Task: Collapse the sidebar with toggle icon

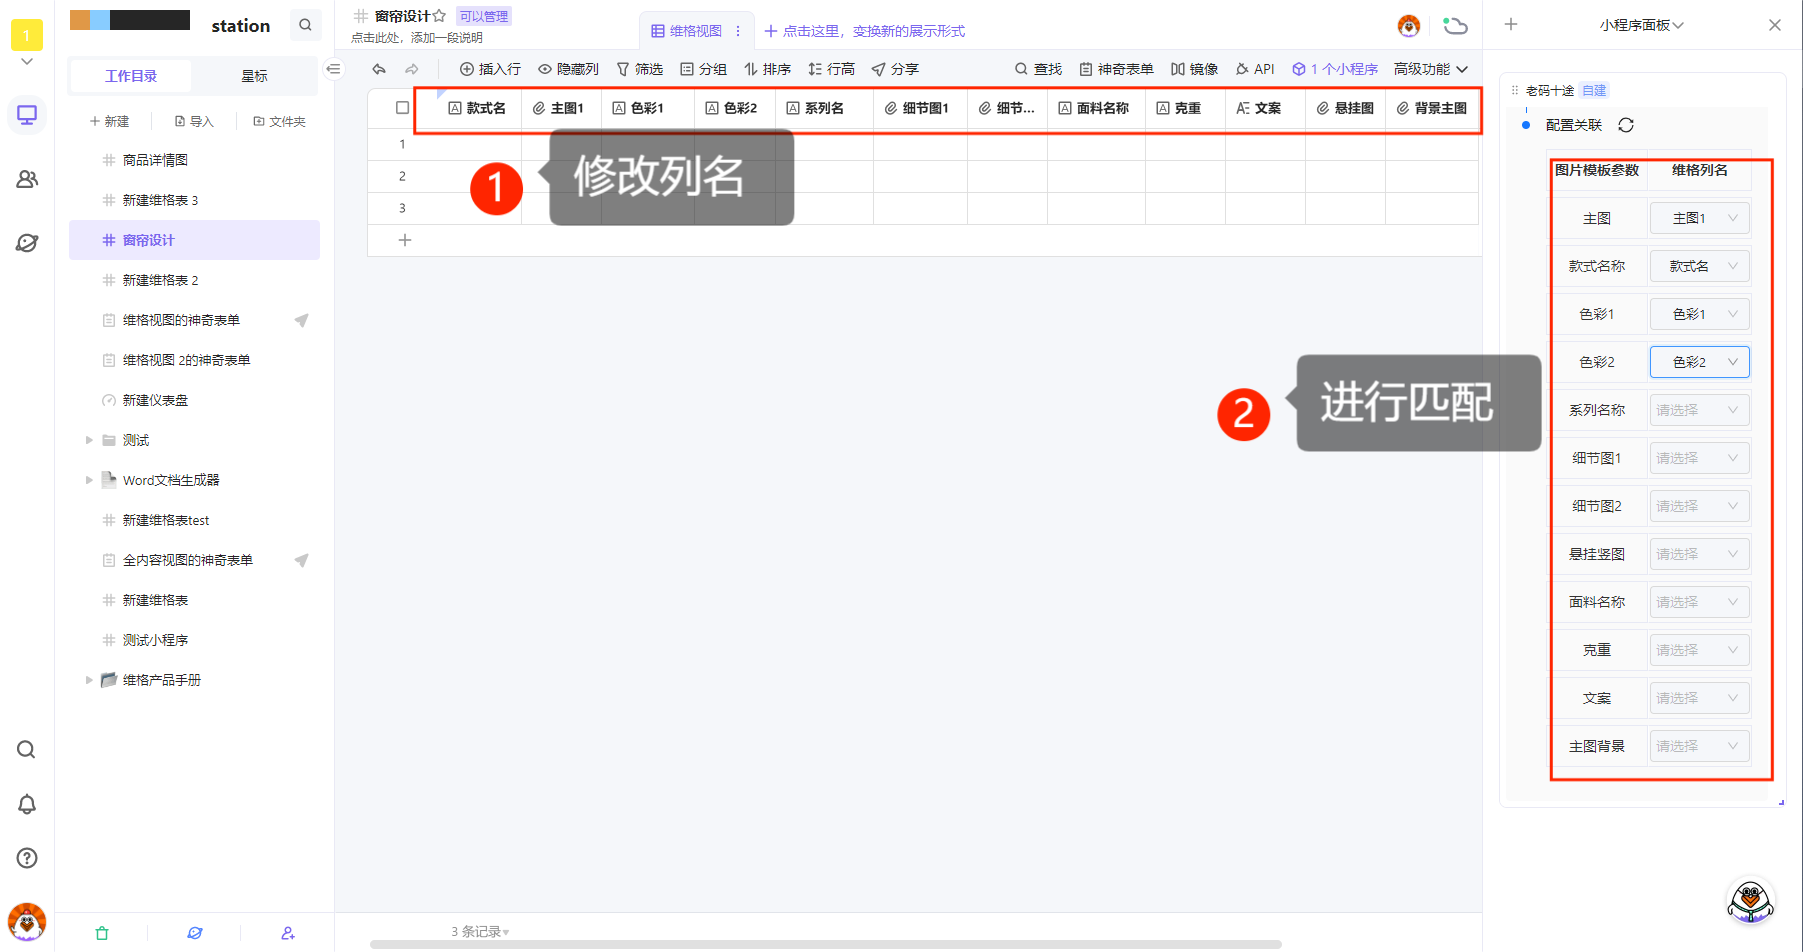Action: tap(334, 69)
